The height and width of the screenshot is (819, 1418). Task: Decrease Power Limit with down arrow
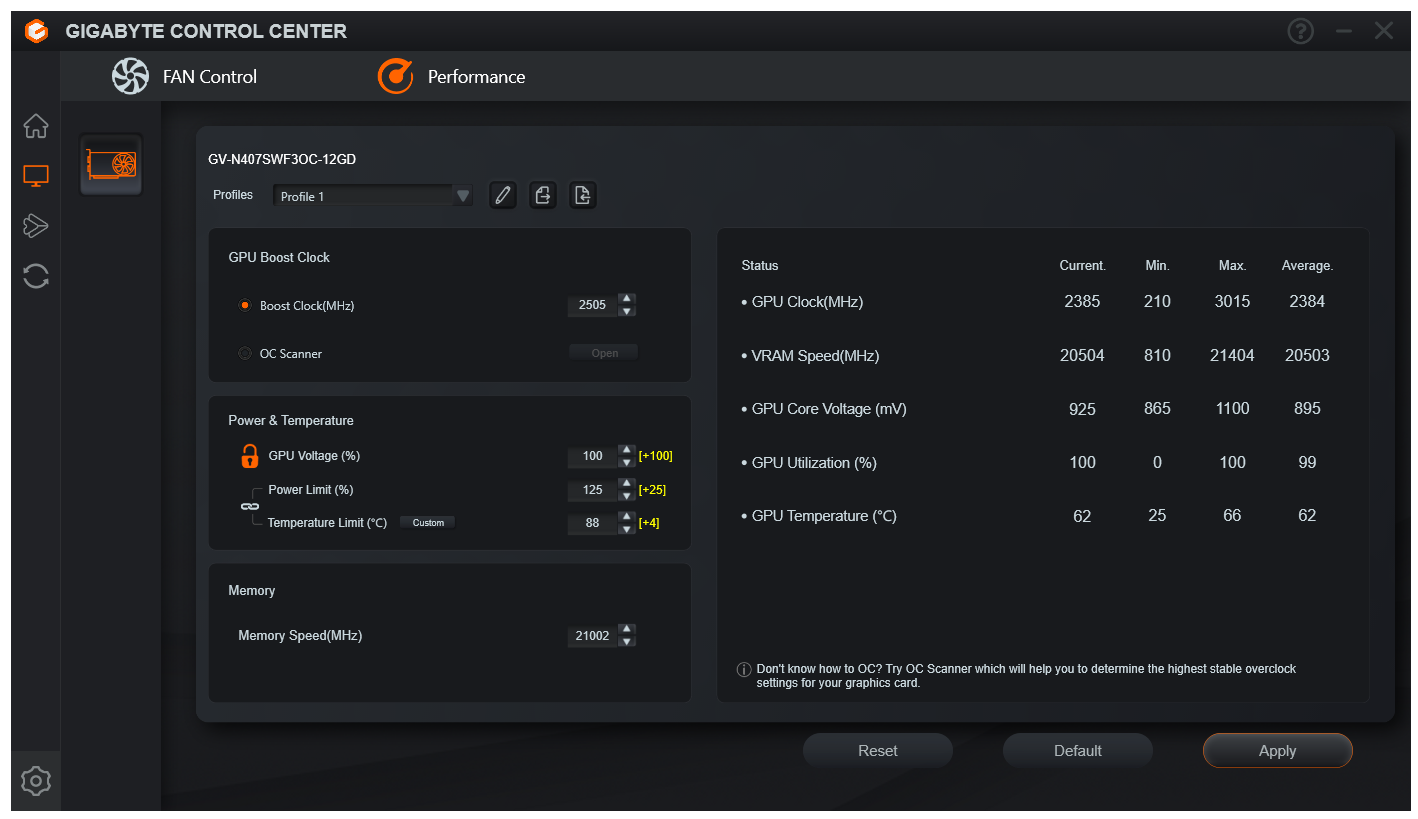[627, 496]
